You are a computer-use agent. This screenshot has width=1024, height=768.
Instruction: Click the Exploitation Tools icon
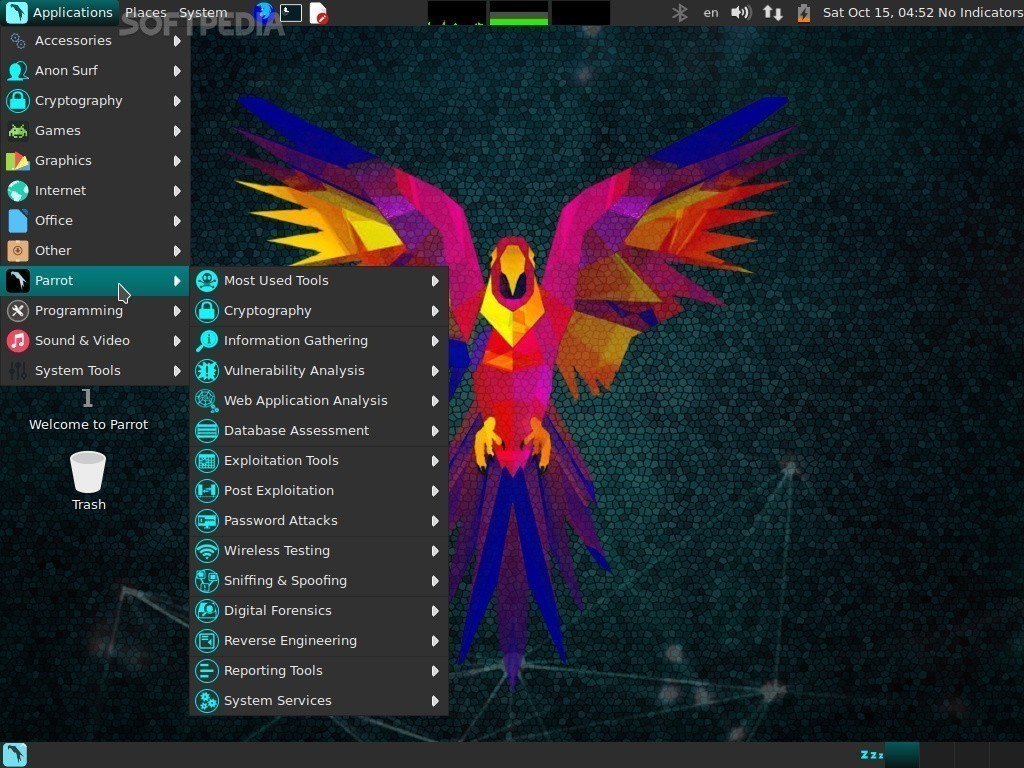click(x=207, y=461)
